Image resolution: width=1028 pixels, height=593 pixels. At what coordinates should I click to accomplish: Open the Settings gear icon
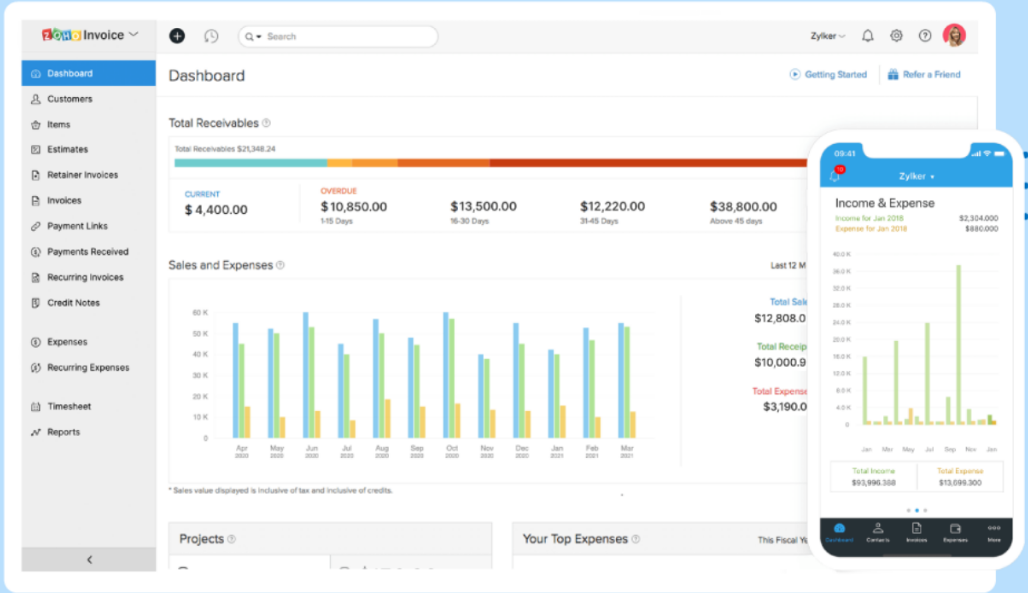[896, 35]
